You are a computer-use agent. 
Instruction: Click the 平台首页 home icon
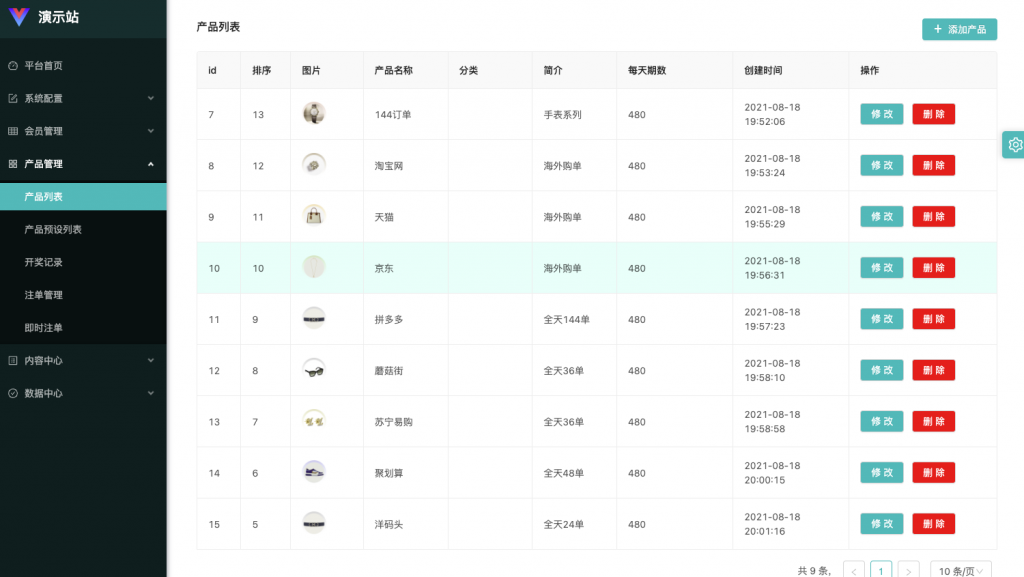(x=12, y=66)
